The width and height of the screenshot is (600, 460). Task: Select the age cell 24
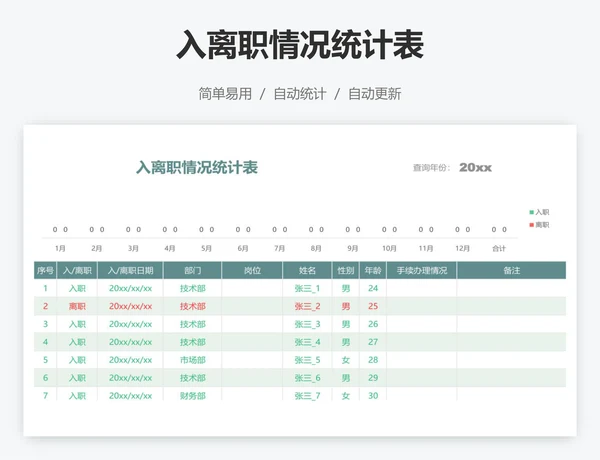click(x=373, y=288)
